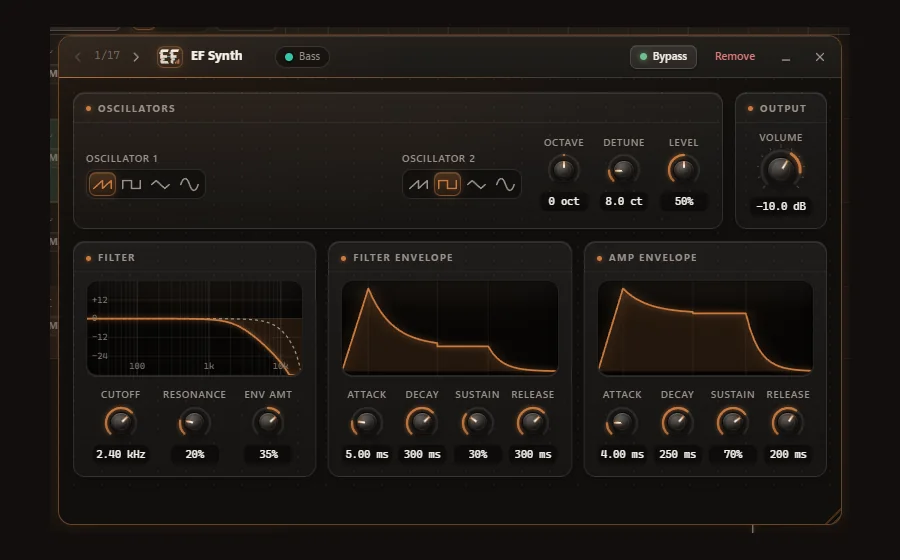
Task: Click the output Volume knob
Action: [781, 169]
